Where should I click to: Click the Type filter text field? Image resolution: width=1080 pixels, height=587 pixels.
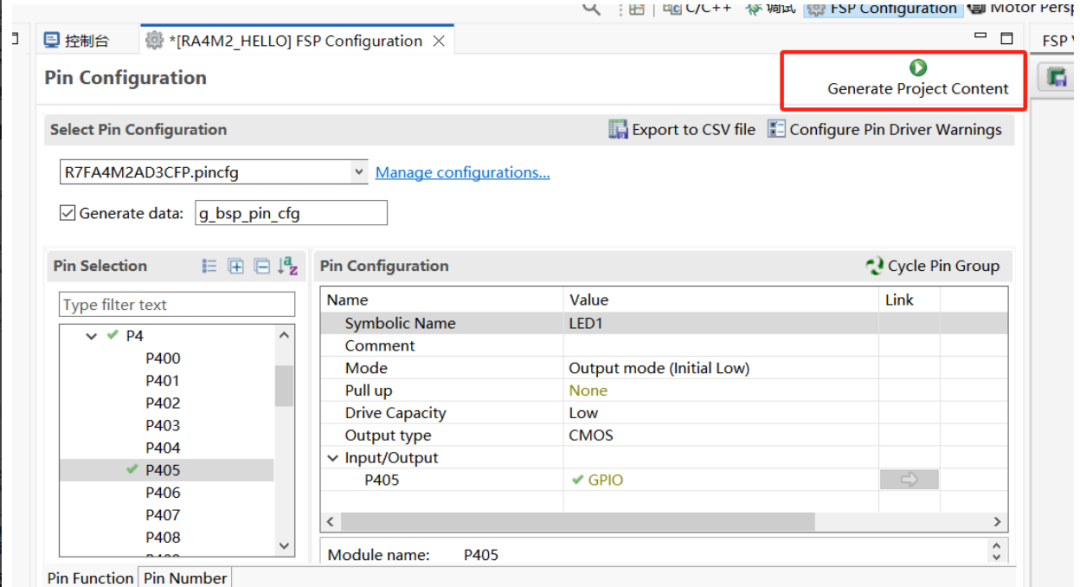pyautogui.click(x=177, y=305)
